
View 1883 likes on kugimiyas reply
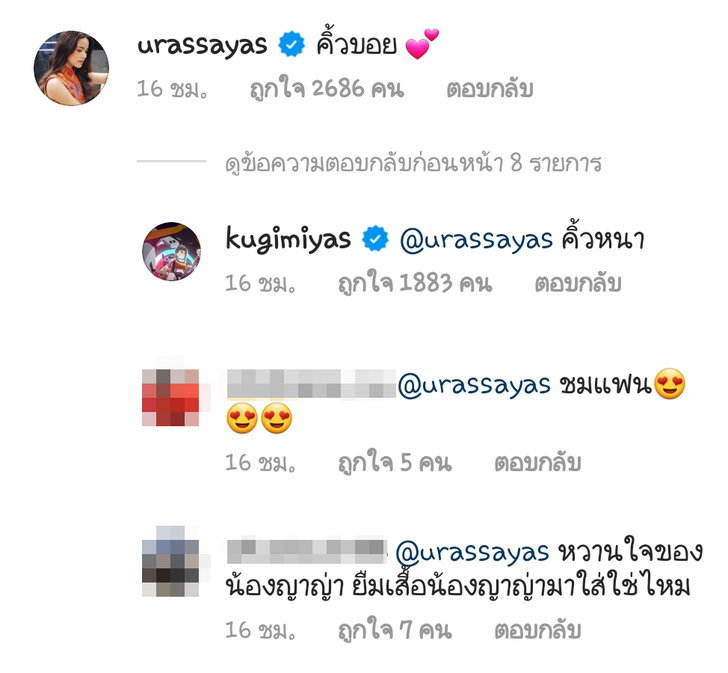415,283
